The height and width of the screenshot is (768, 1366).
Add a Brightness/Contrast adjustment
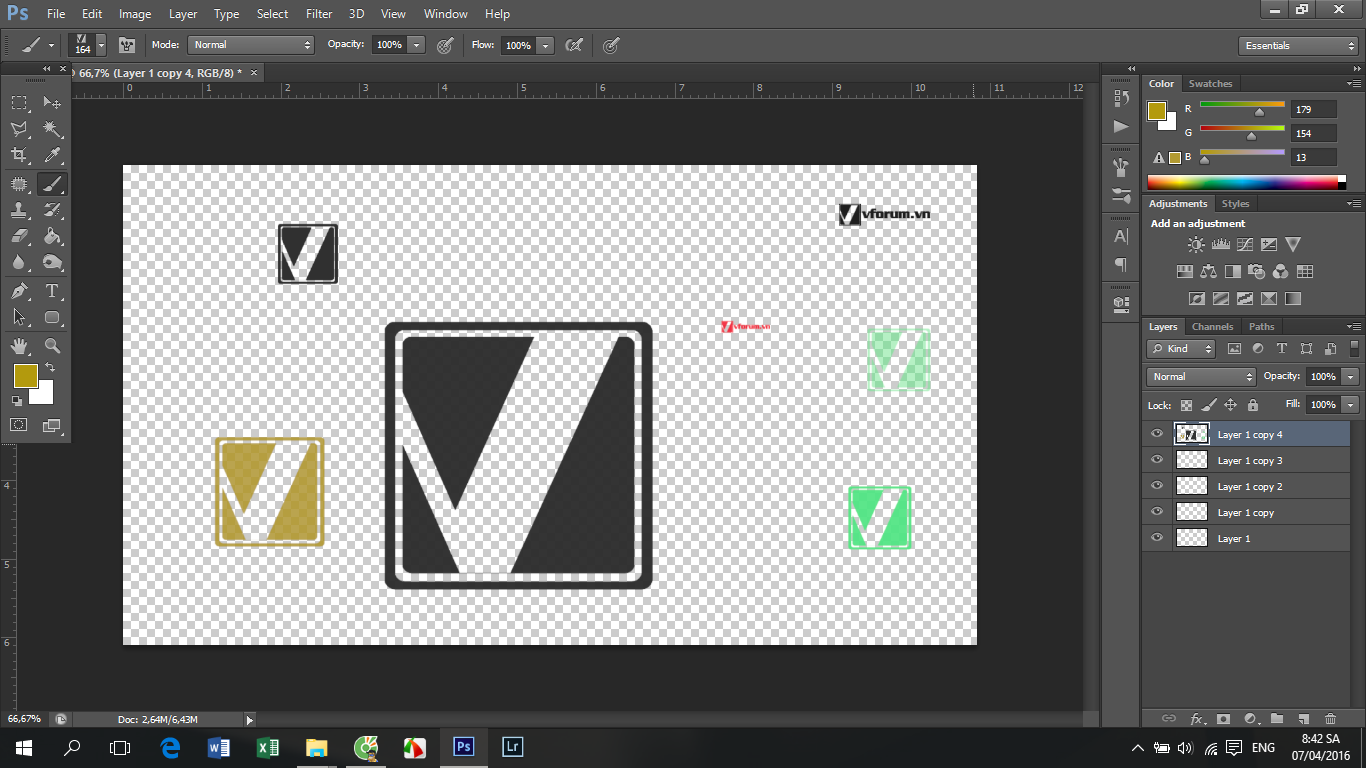pos(1196,244)
